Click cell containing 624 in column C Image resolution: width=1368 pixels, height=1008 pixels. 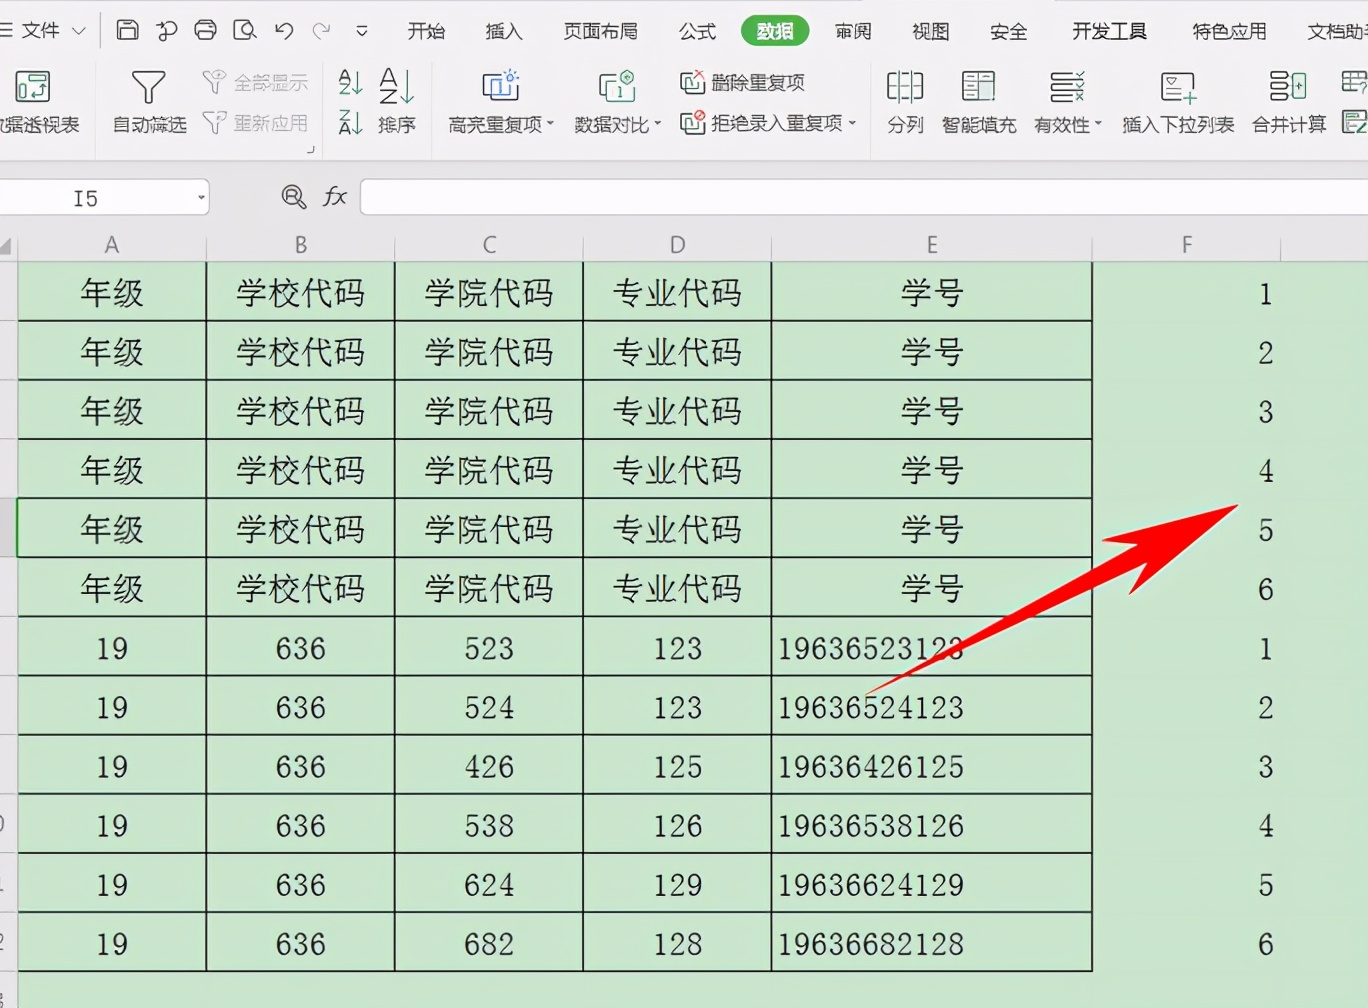point(489,884)
